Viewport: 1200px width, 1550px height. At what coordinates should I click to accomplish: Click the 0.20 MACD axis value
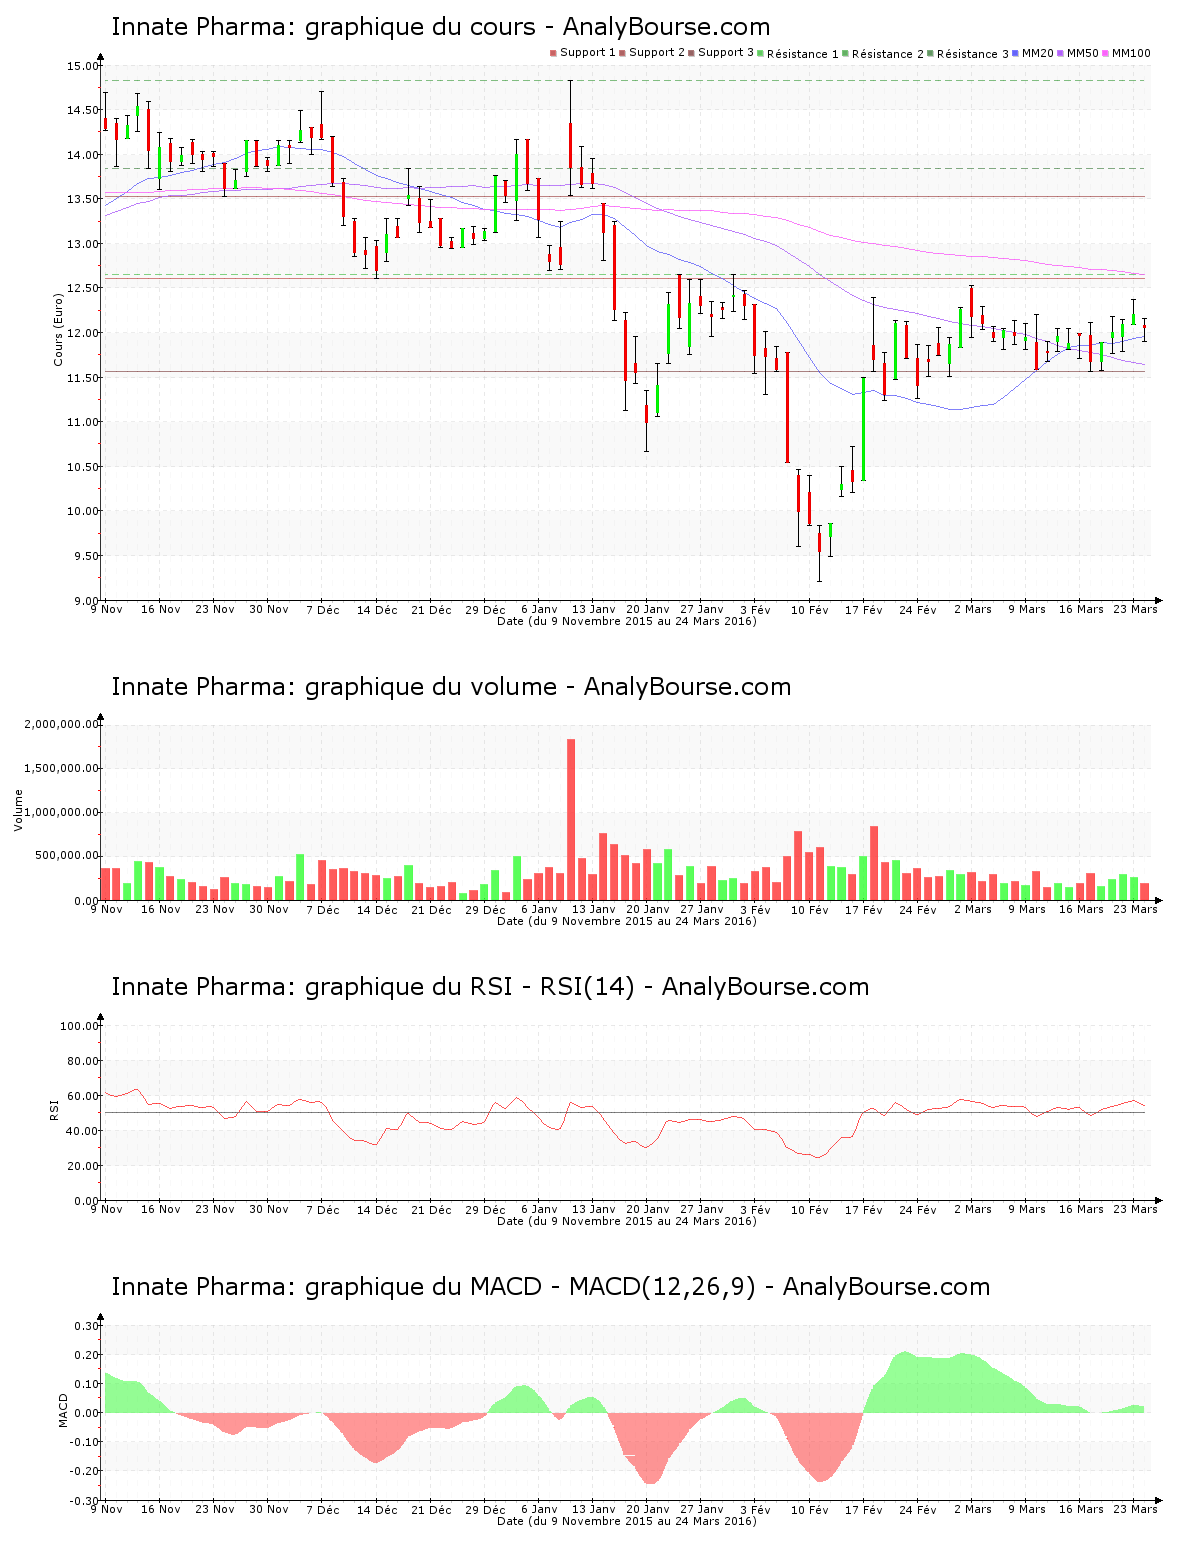[87, 1355]
